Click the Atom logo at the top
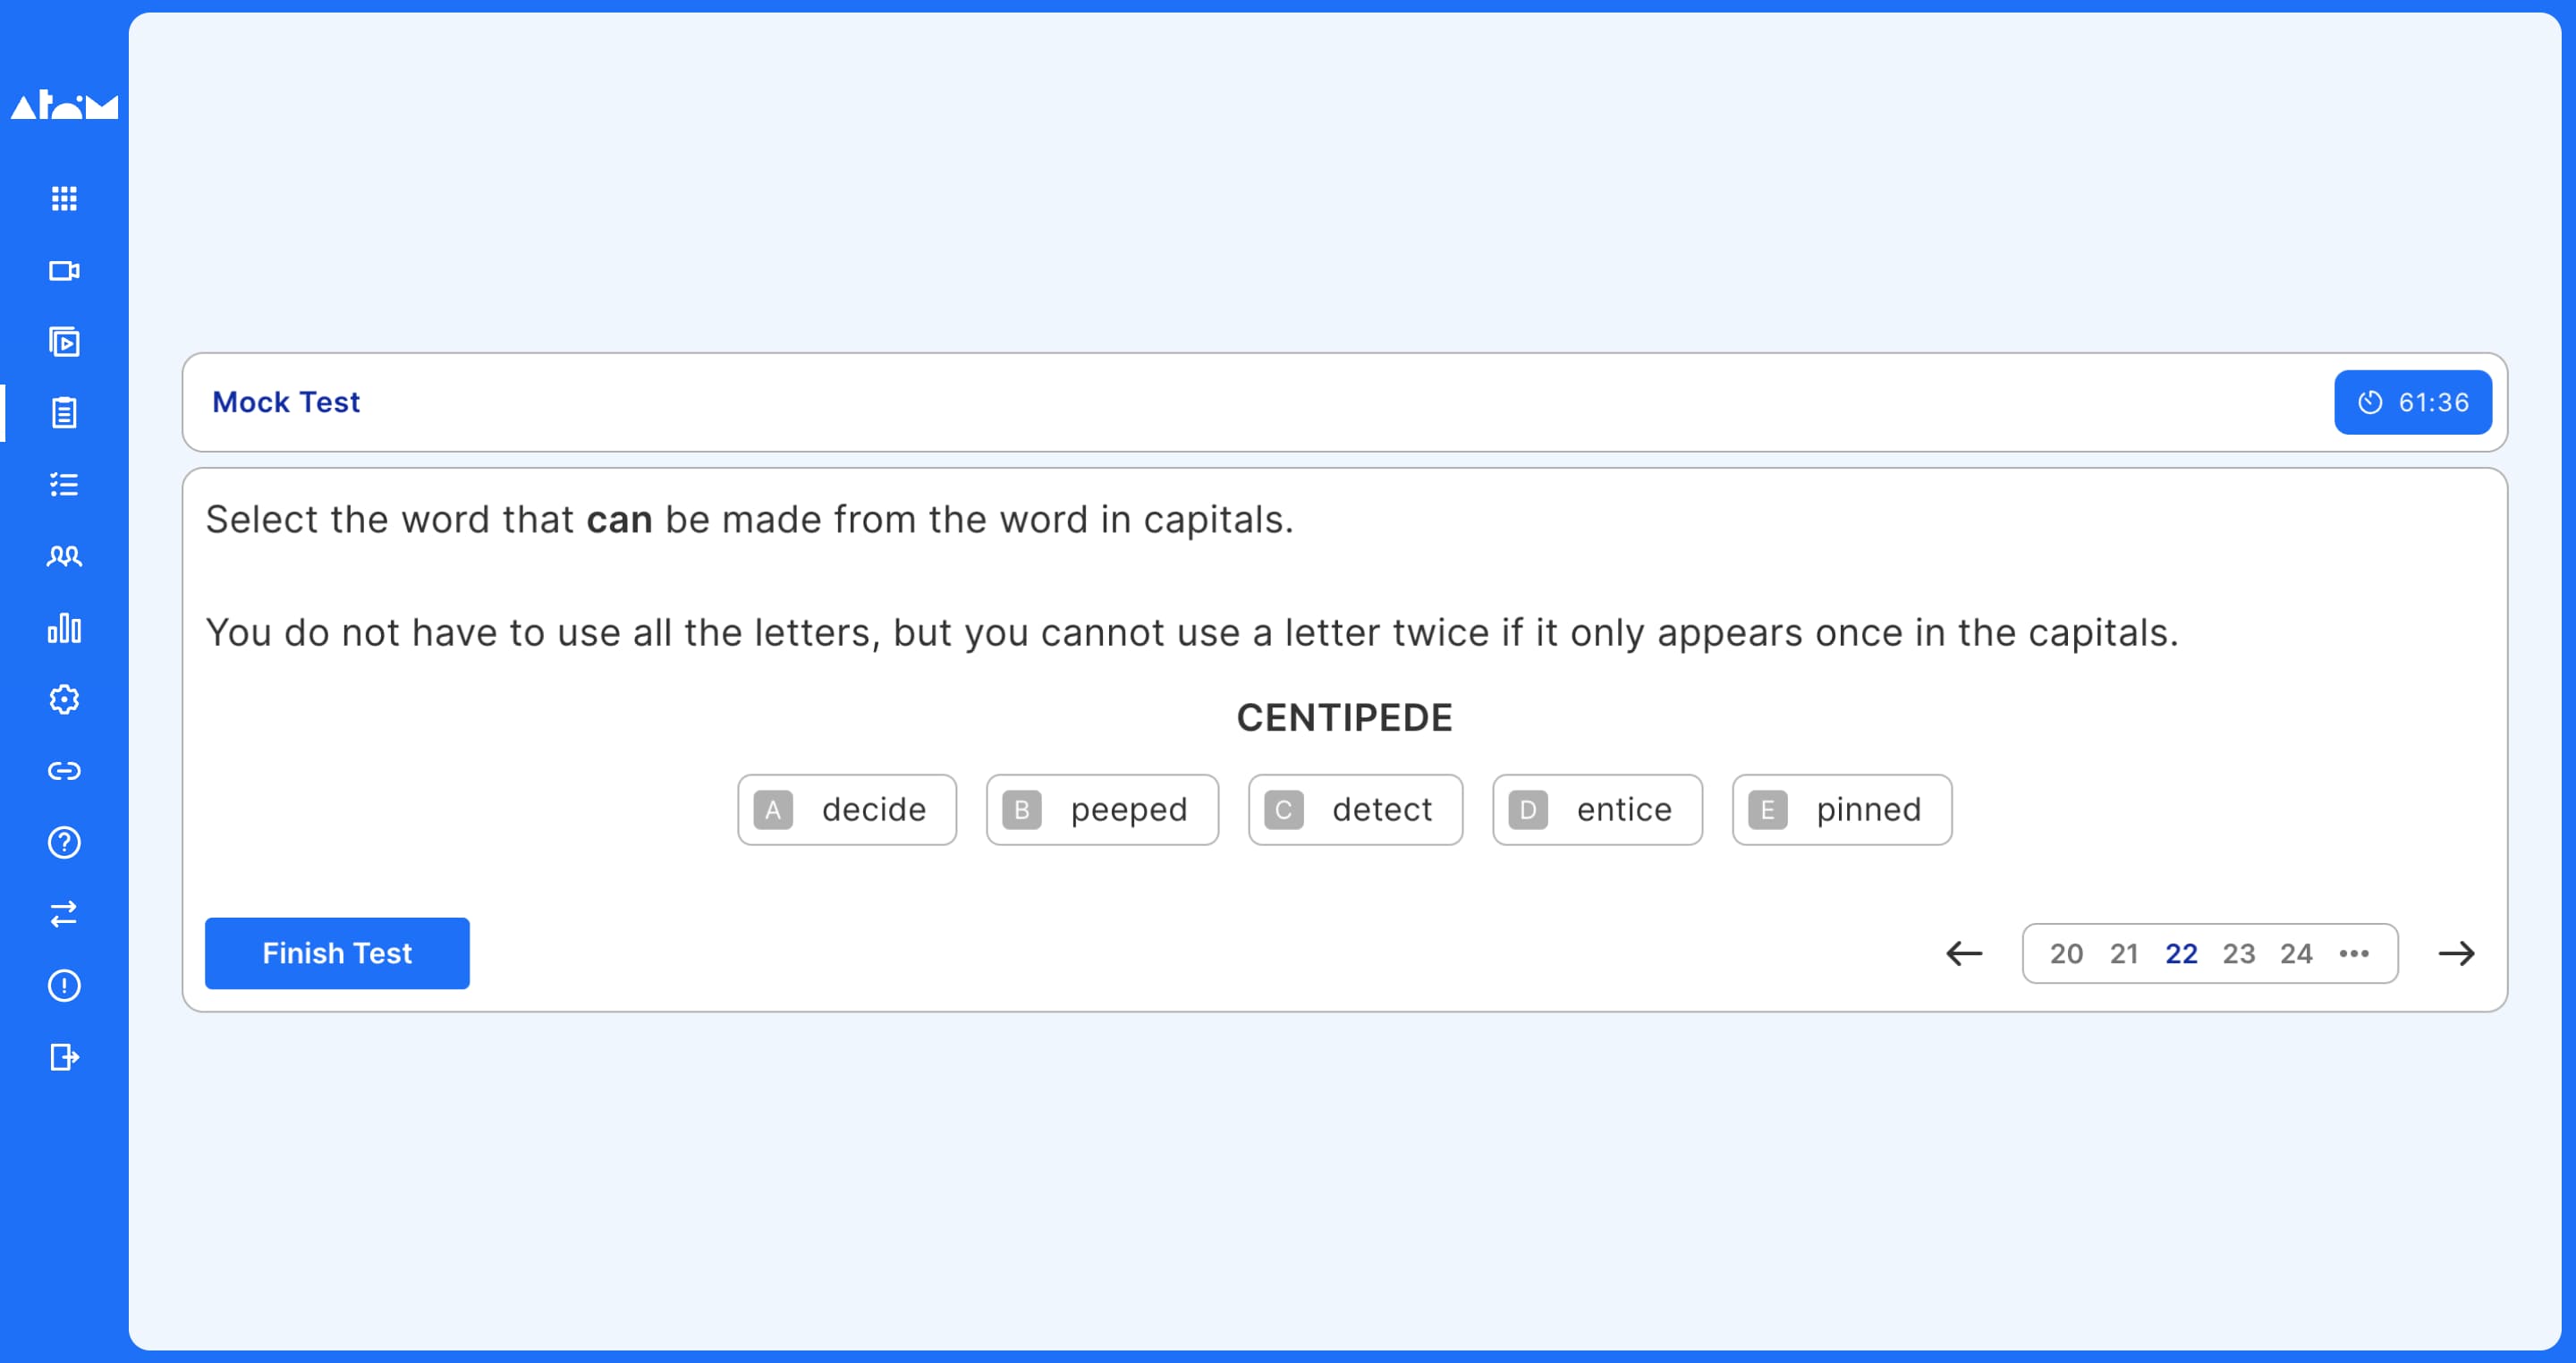This screenshot has width=2576, height=1363. click(63, 103)
